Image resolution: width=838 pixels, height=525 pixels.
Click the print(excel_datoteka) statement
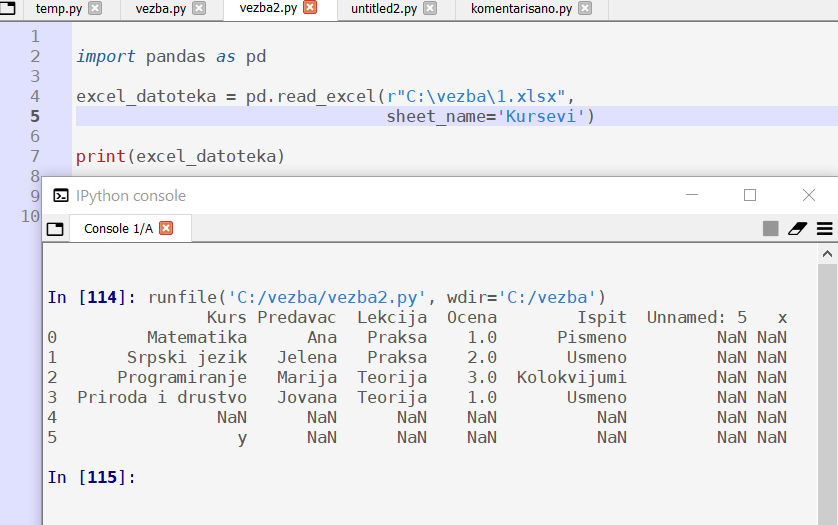pyautogui.click(x=180, y=156)
